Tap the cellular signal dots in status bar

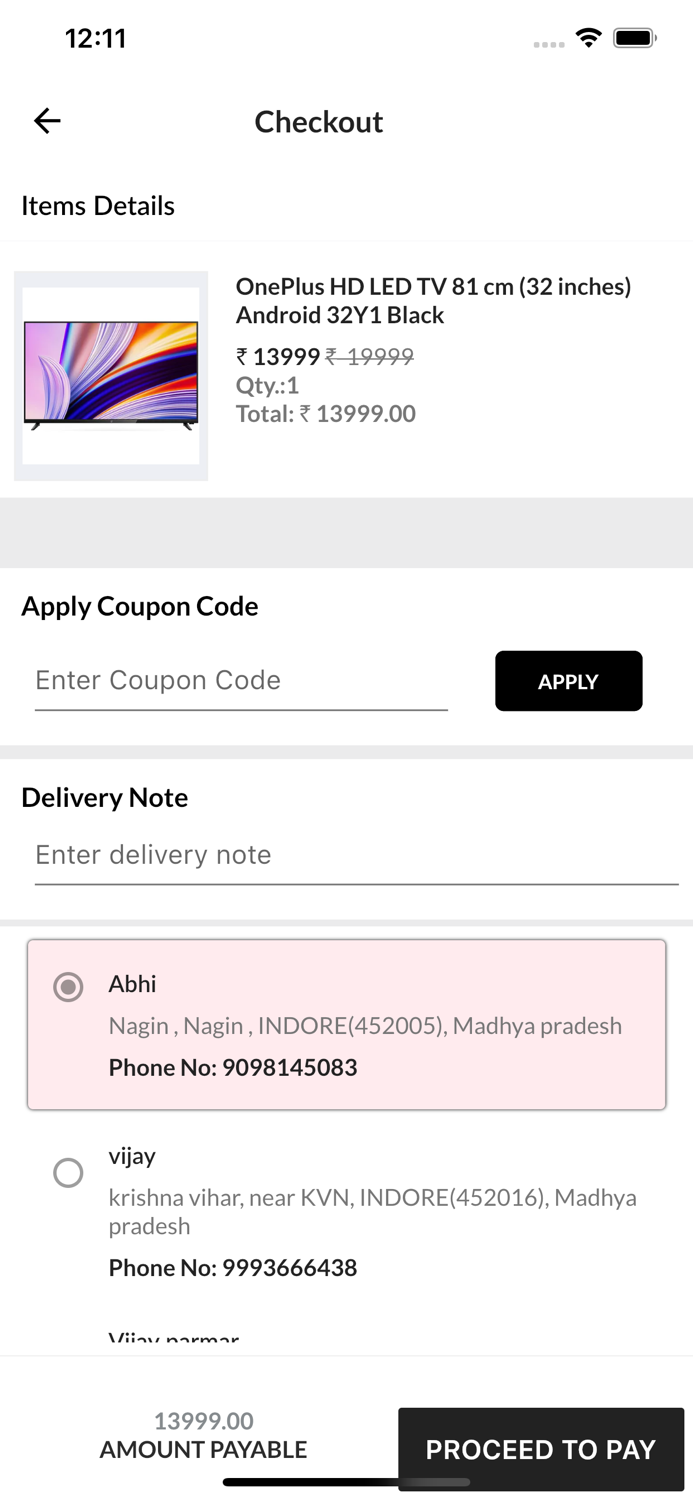coord(549,44)
